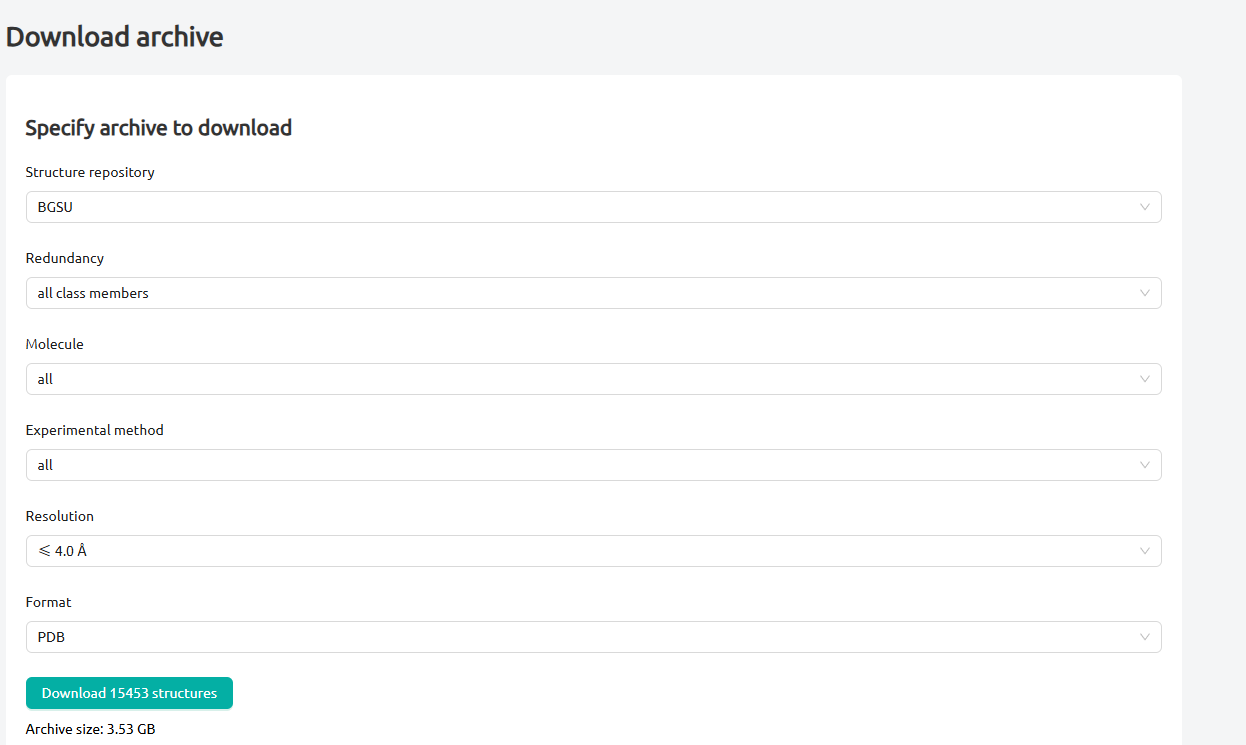Click the 'Experimental method' field label
1246x745 pixels.
(x=94, y=430)
